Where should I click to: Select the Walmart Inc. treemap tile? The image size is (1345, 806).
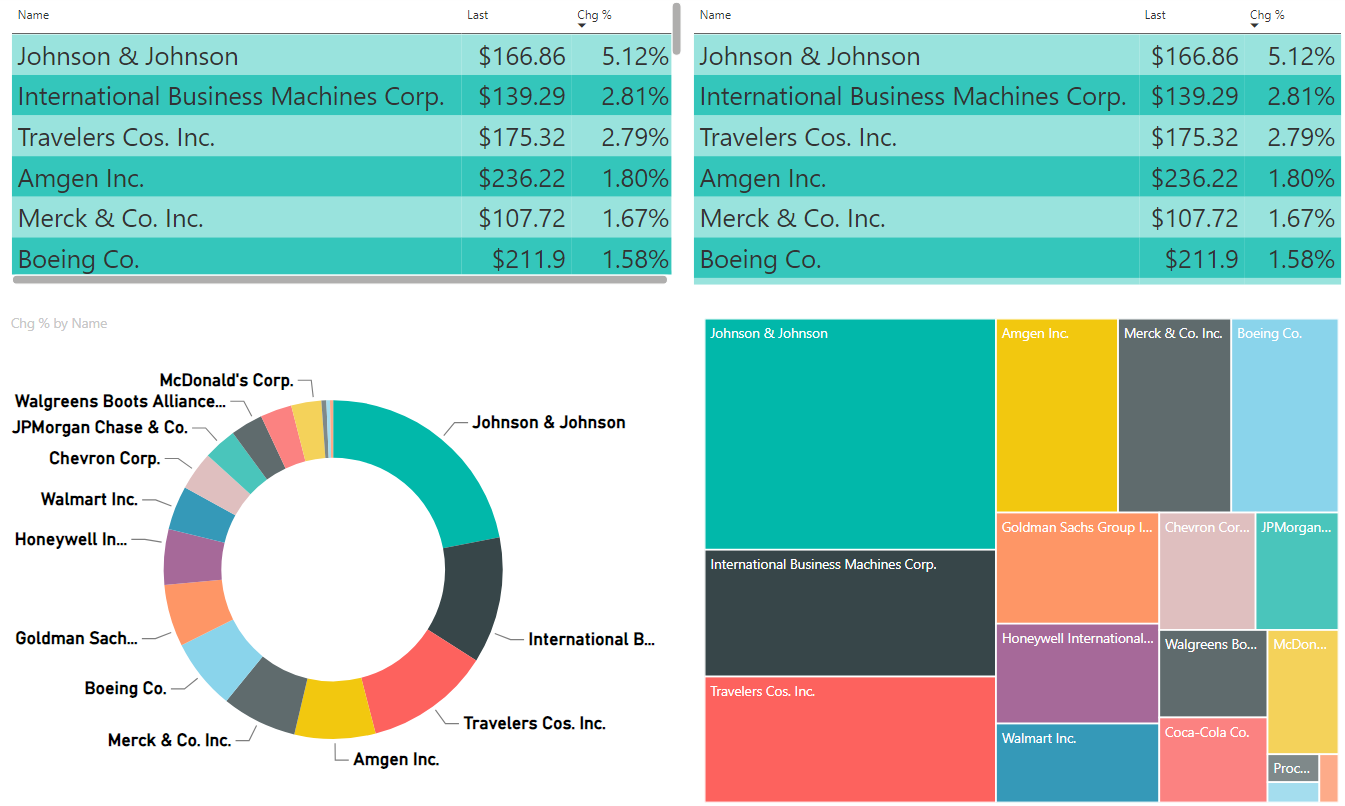(x=1078, y=762)
